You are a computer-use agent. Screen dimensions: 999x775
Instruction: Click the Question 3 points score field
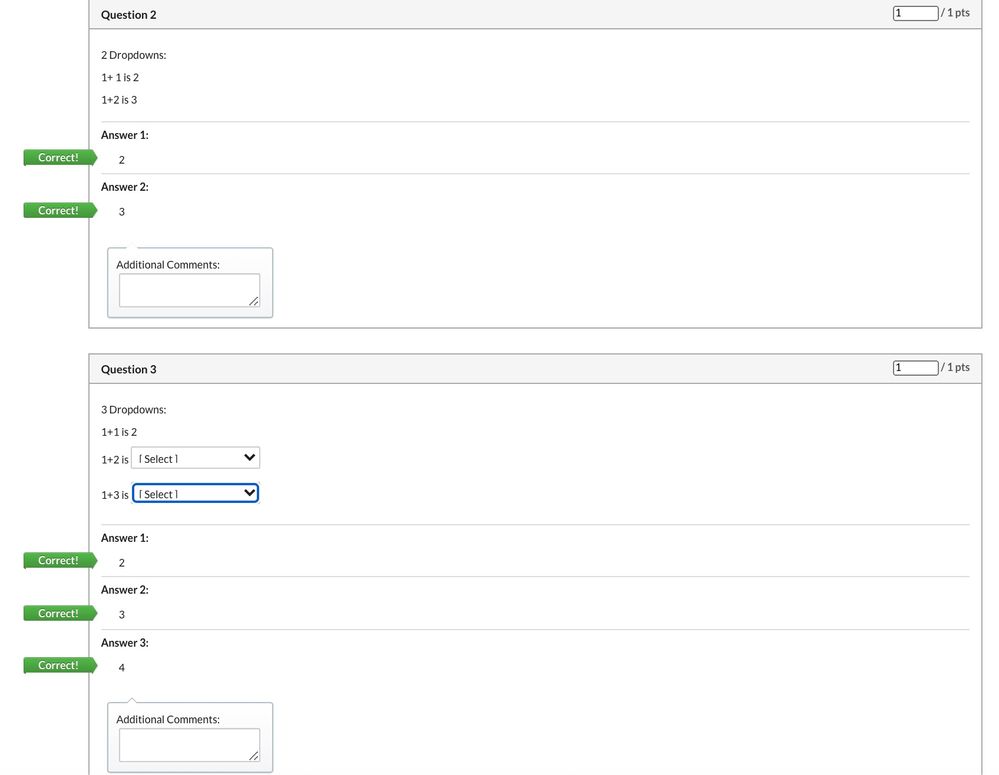coord(915,368)
